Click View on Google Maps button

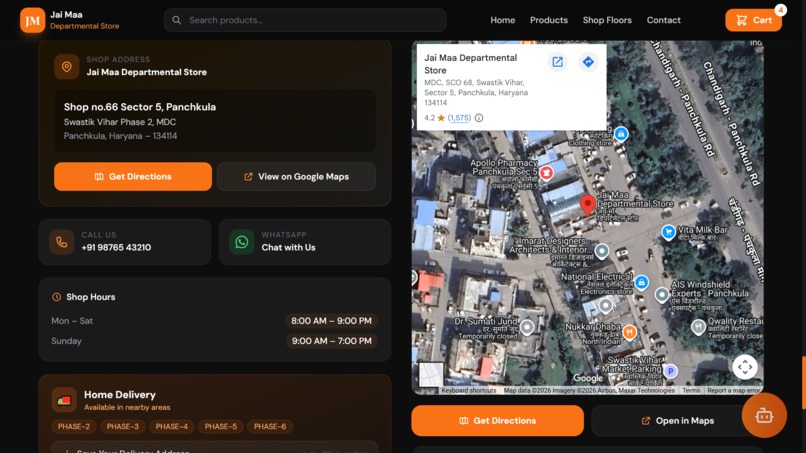point(296,176)
